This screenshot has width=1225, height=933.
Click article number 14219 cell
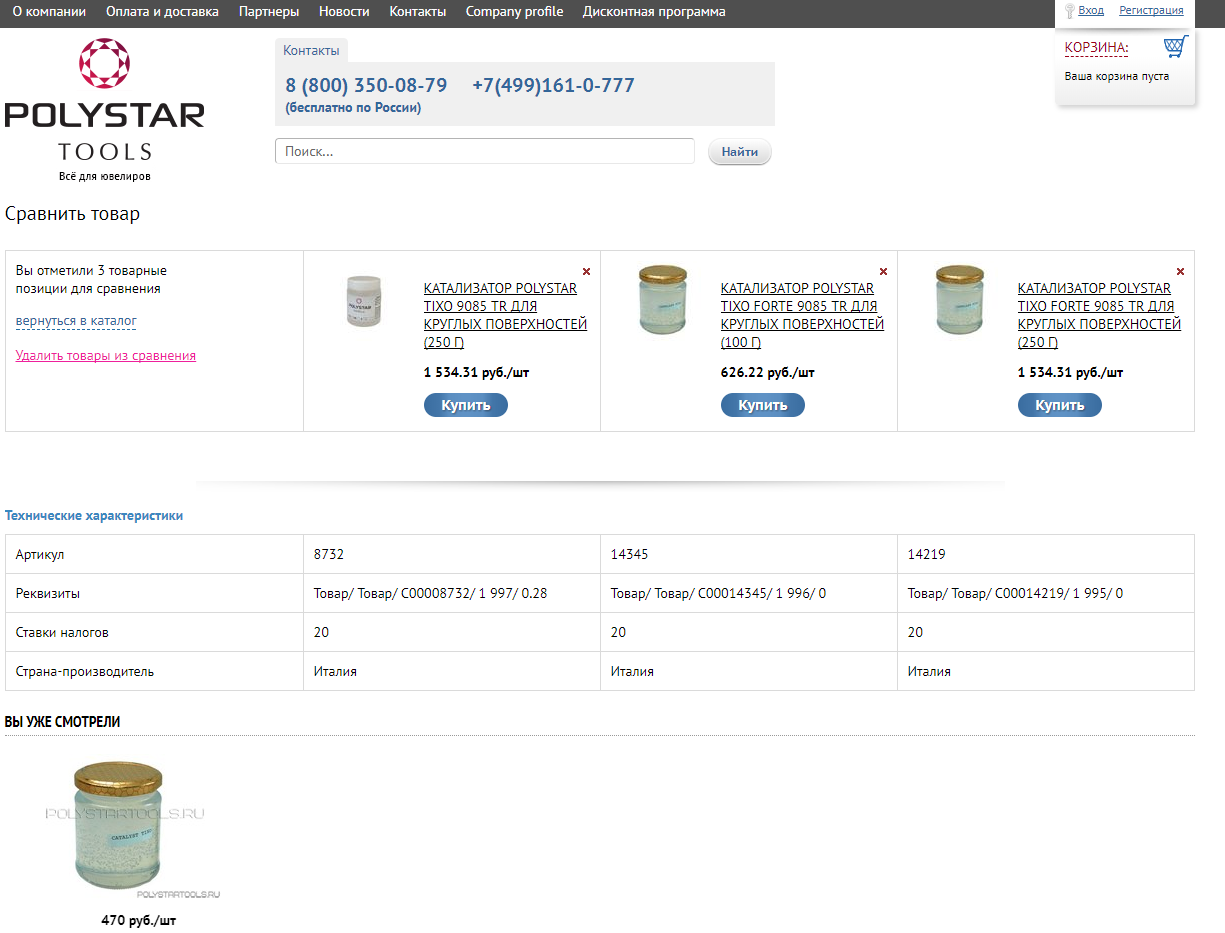tap(1046, 554)
